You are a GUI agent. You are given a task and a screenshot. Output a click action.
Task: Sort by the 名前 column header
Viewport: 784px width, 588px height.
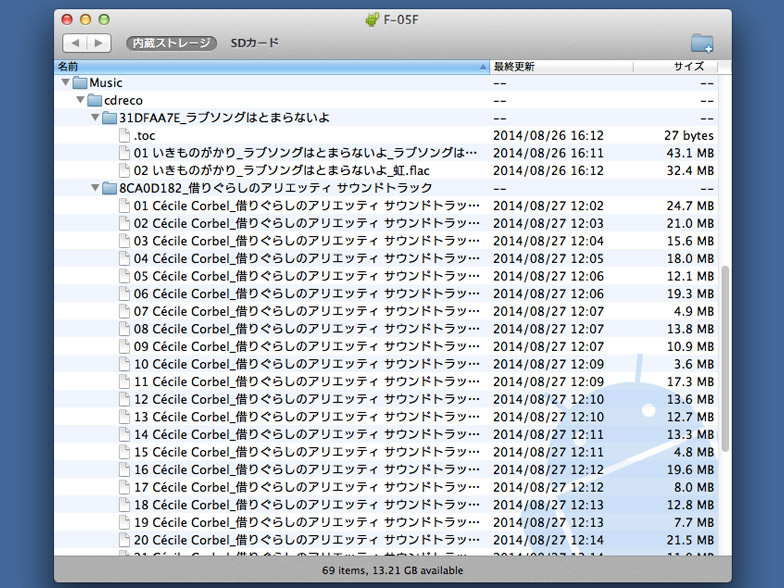[x=272, y=66]
